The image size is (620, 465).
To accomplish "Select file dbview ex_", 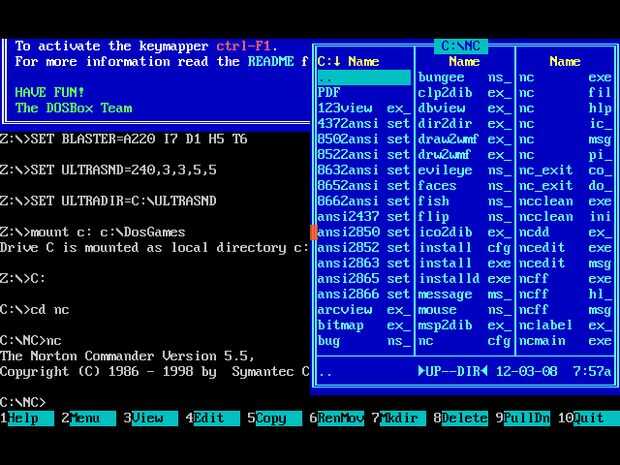I will click(x=465, y=108).
